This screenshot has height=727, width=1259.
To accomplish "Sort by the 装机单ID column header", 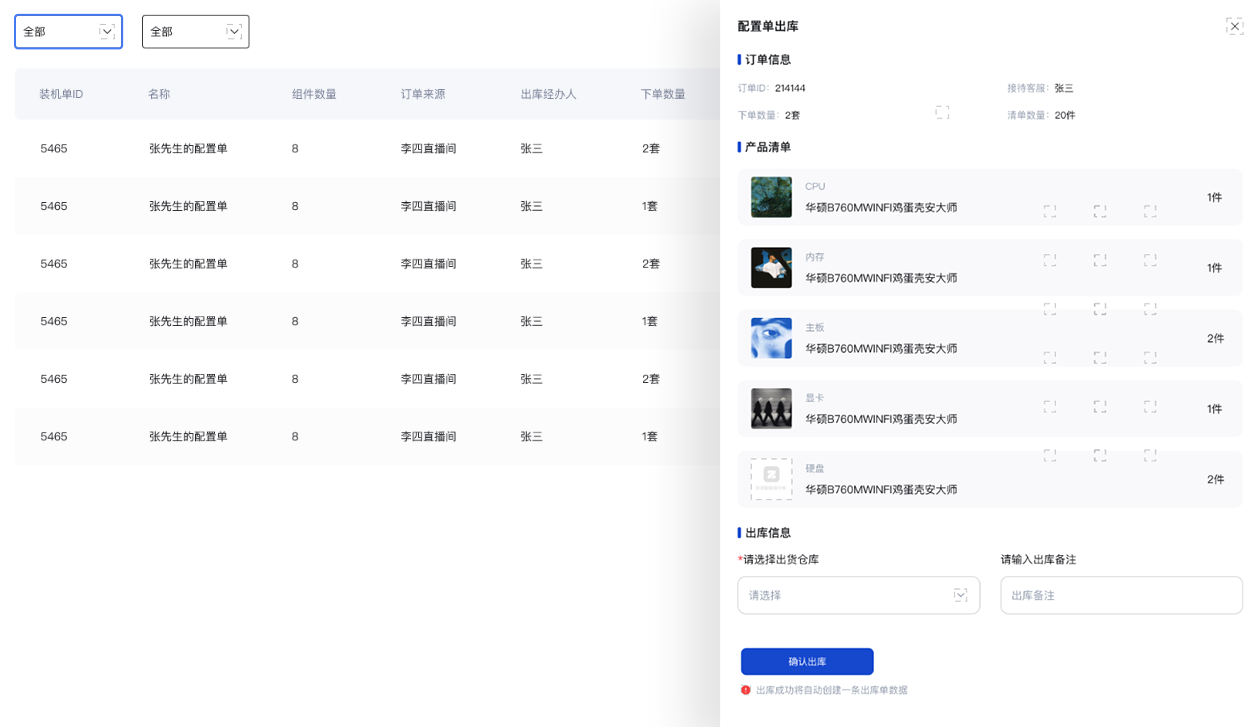I will 61,94.
